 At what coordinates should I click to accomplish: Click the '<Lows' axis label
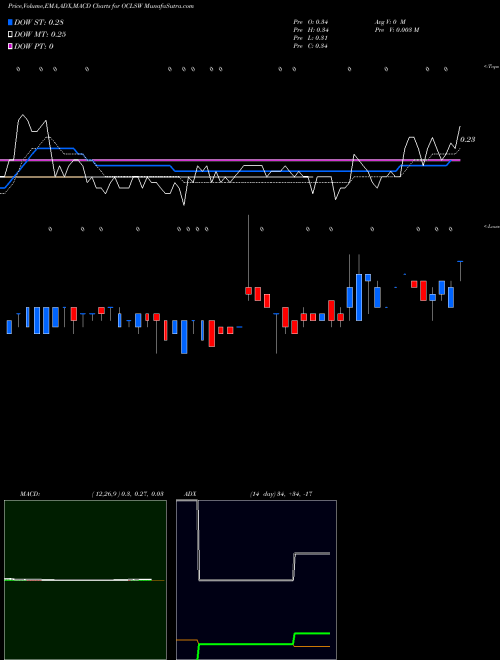492,226
